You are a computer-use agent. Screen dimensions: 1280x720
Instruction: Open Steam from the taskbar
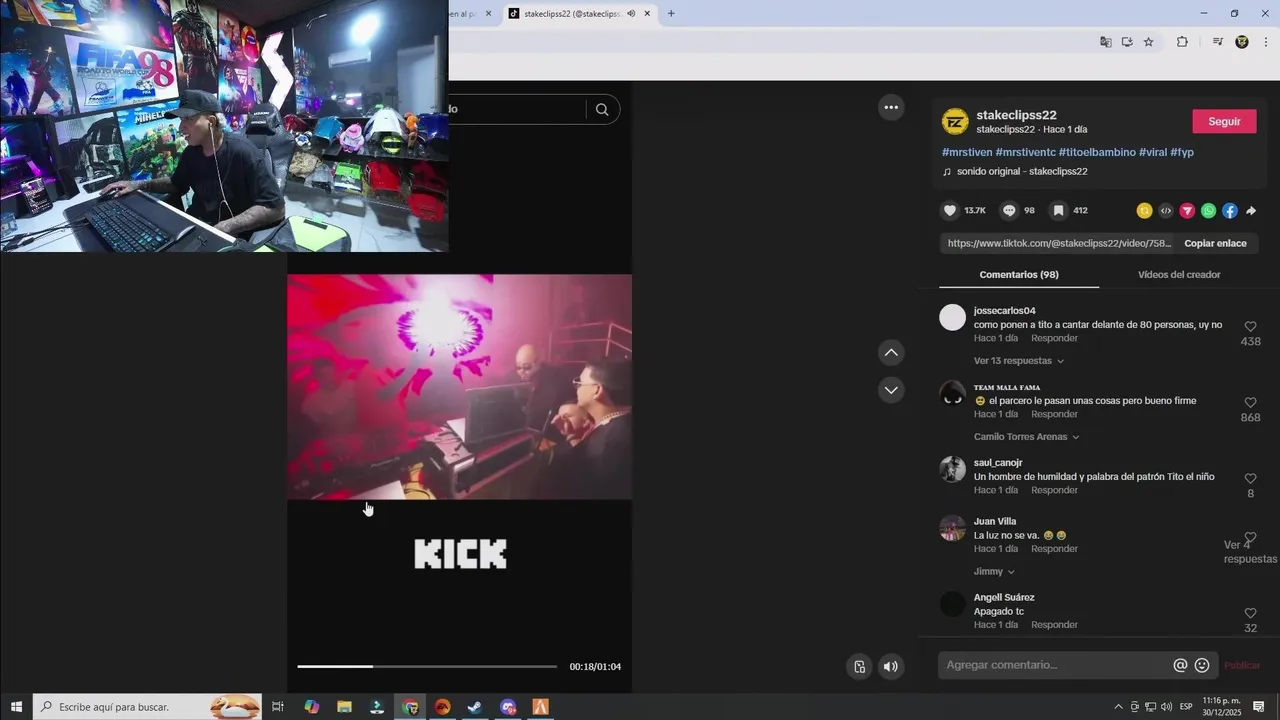[x=475, y=707]
